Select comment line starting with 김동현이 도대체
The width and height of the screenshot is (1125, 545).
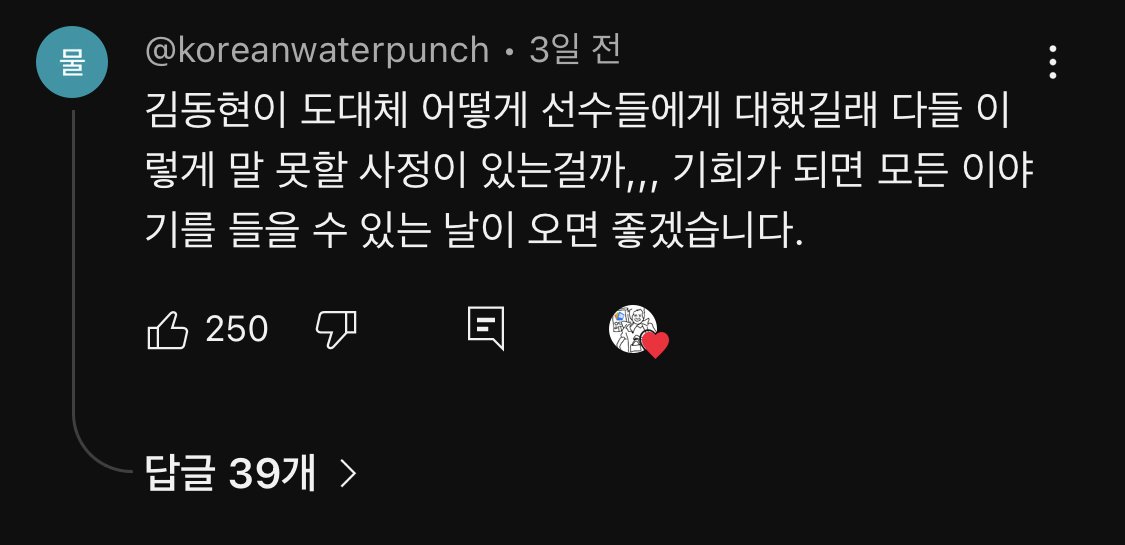point(578,113)
